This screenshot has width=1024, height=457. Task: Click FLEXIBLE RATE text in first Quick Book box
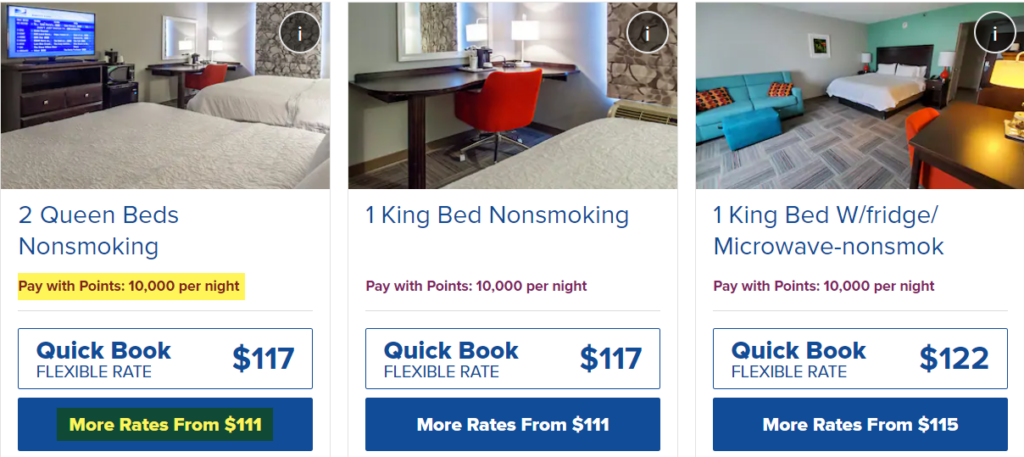coord(94,372)
